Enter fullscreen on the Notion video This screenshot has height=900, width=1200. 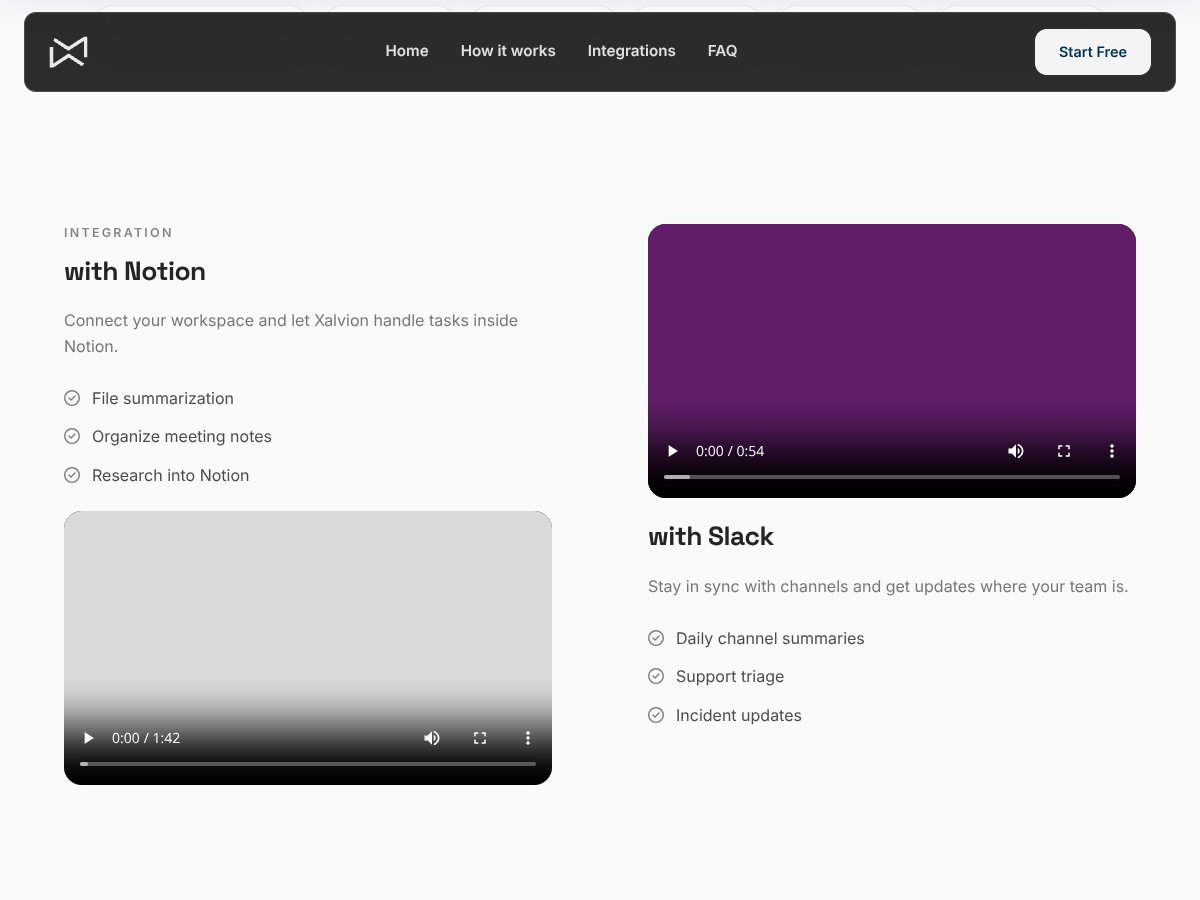pyautogui.click(x=480, y=738)
